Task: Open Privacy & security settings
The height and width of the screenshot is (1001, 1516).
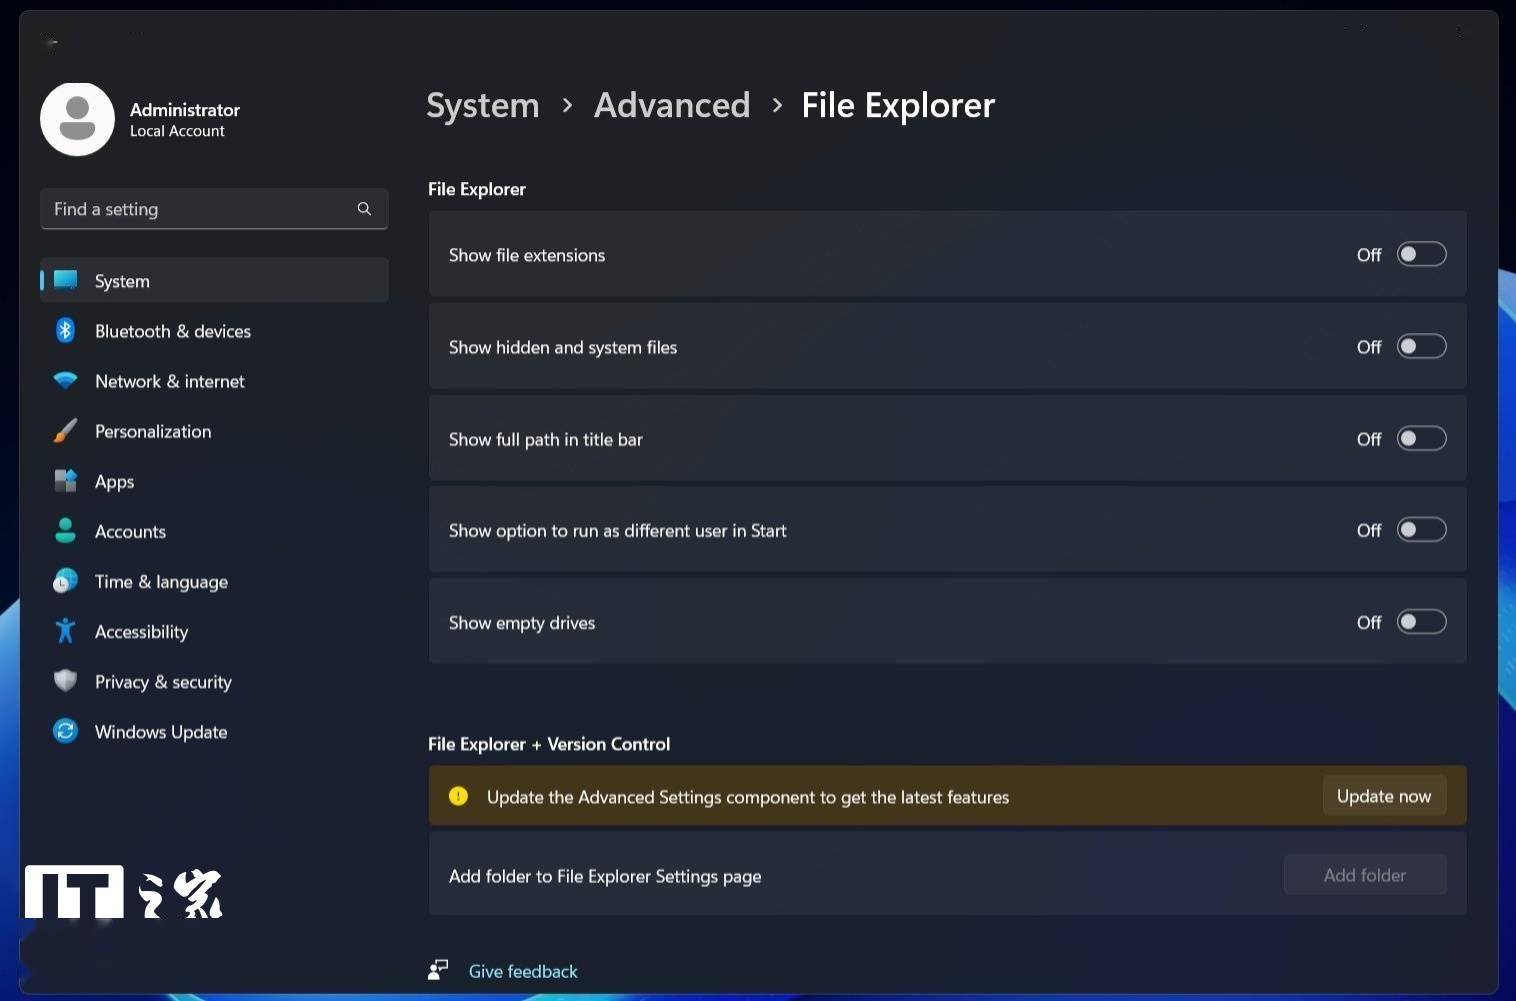Action: click(214, 681)
